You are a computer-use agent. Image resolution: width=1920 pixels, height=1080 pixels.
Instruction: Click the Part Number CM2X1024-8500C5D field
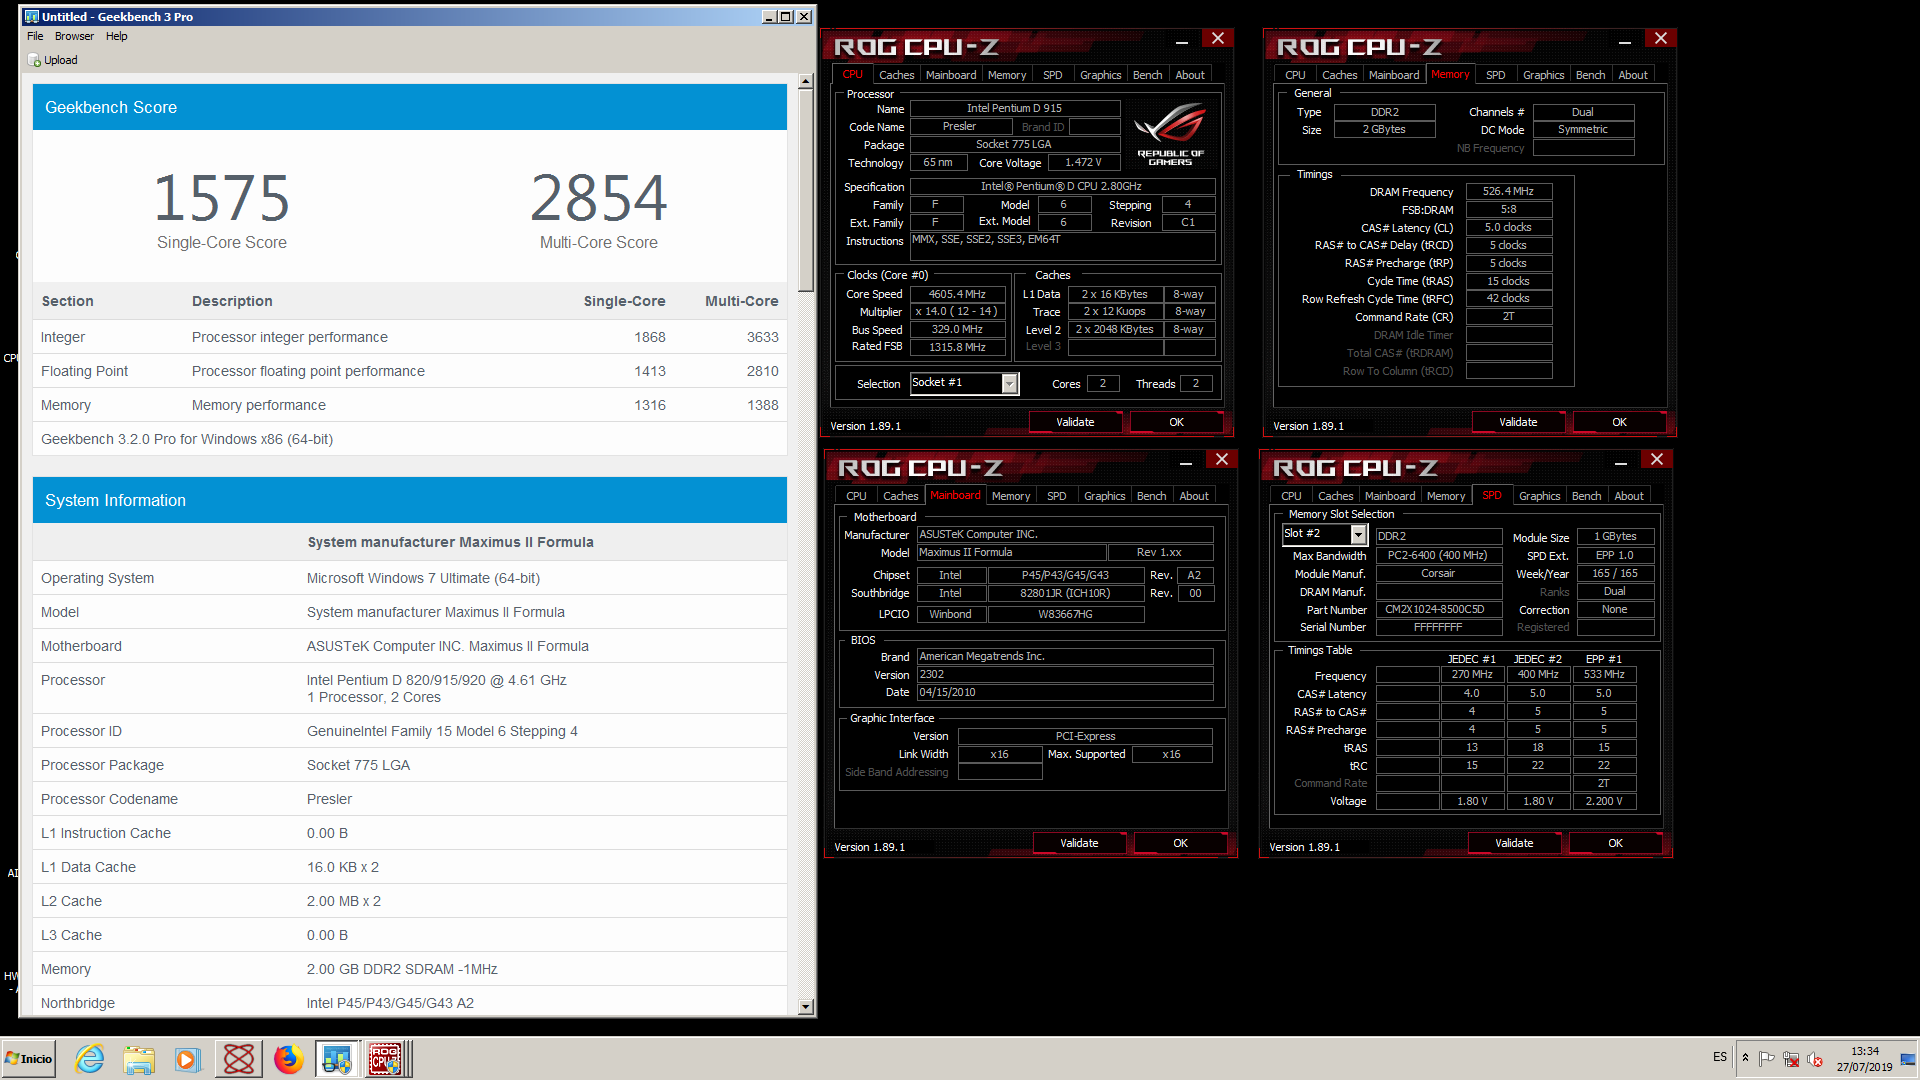pyautogui.click(x=1438, y=609)
